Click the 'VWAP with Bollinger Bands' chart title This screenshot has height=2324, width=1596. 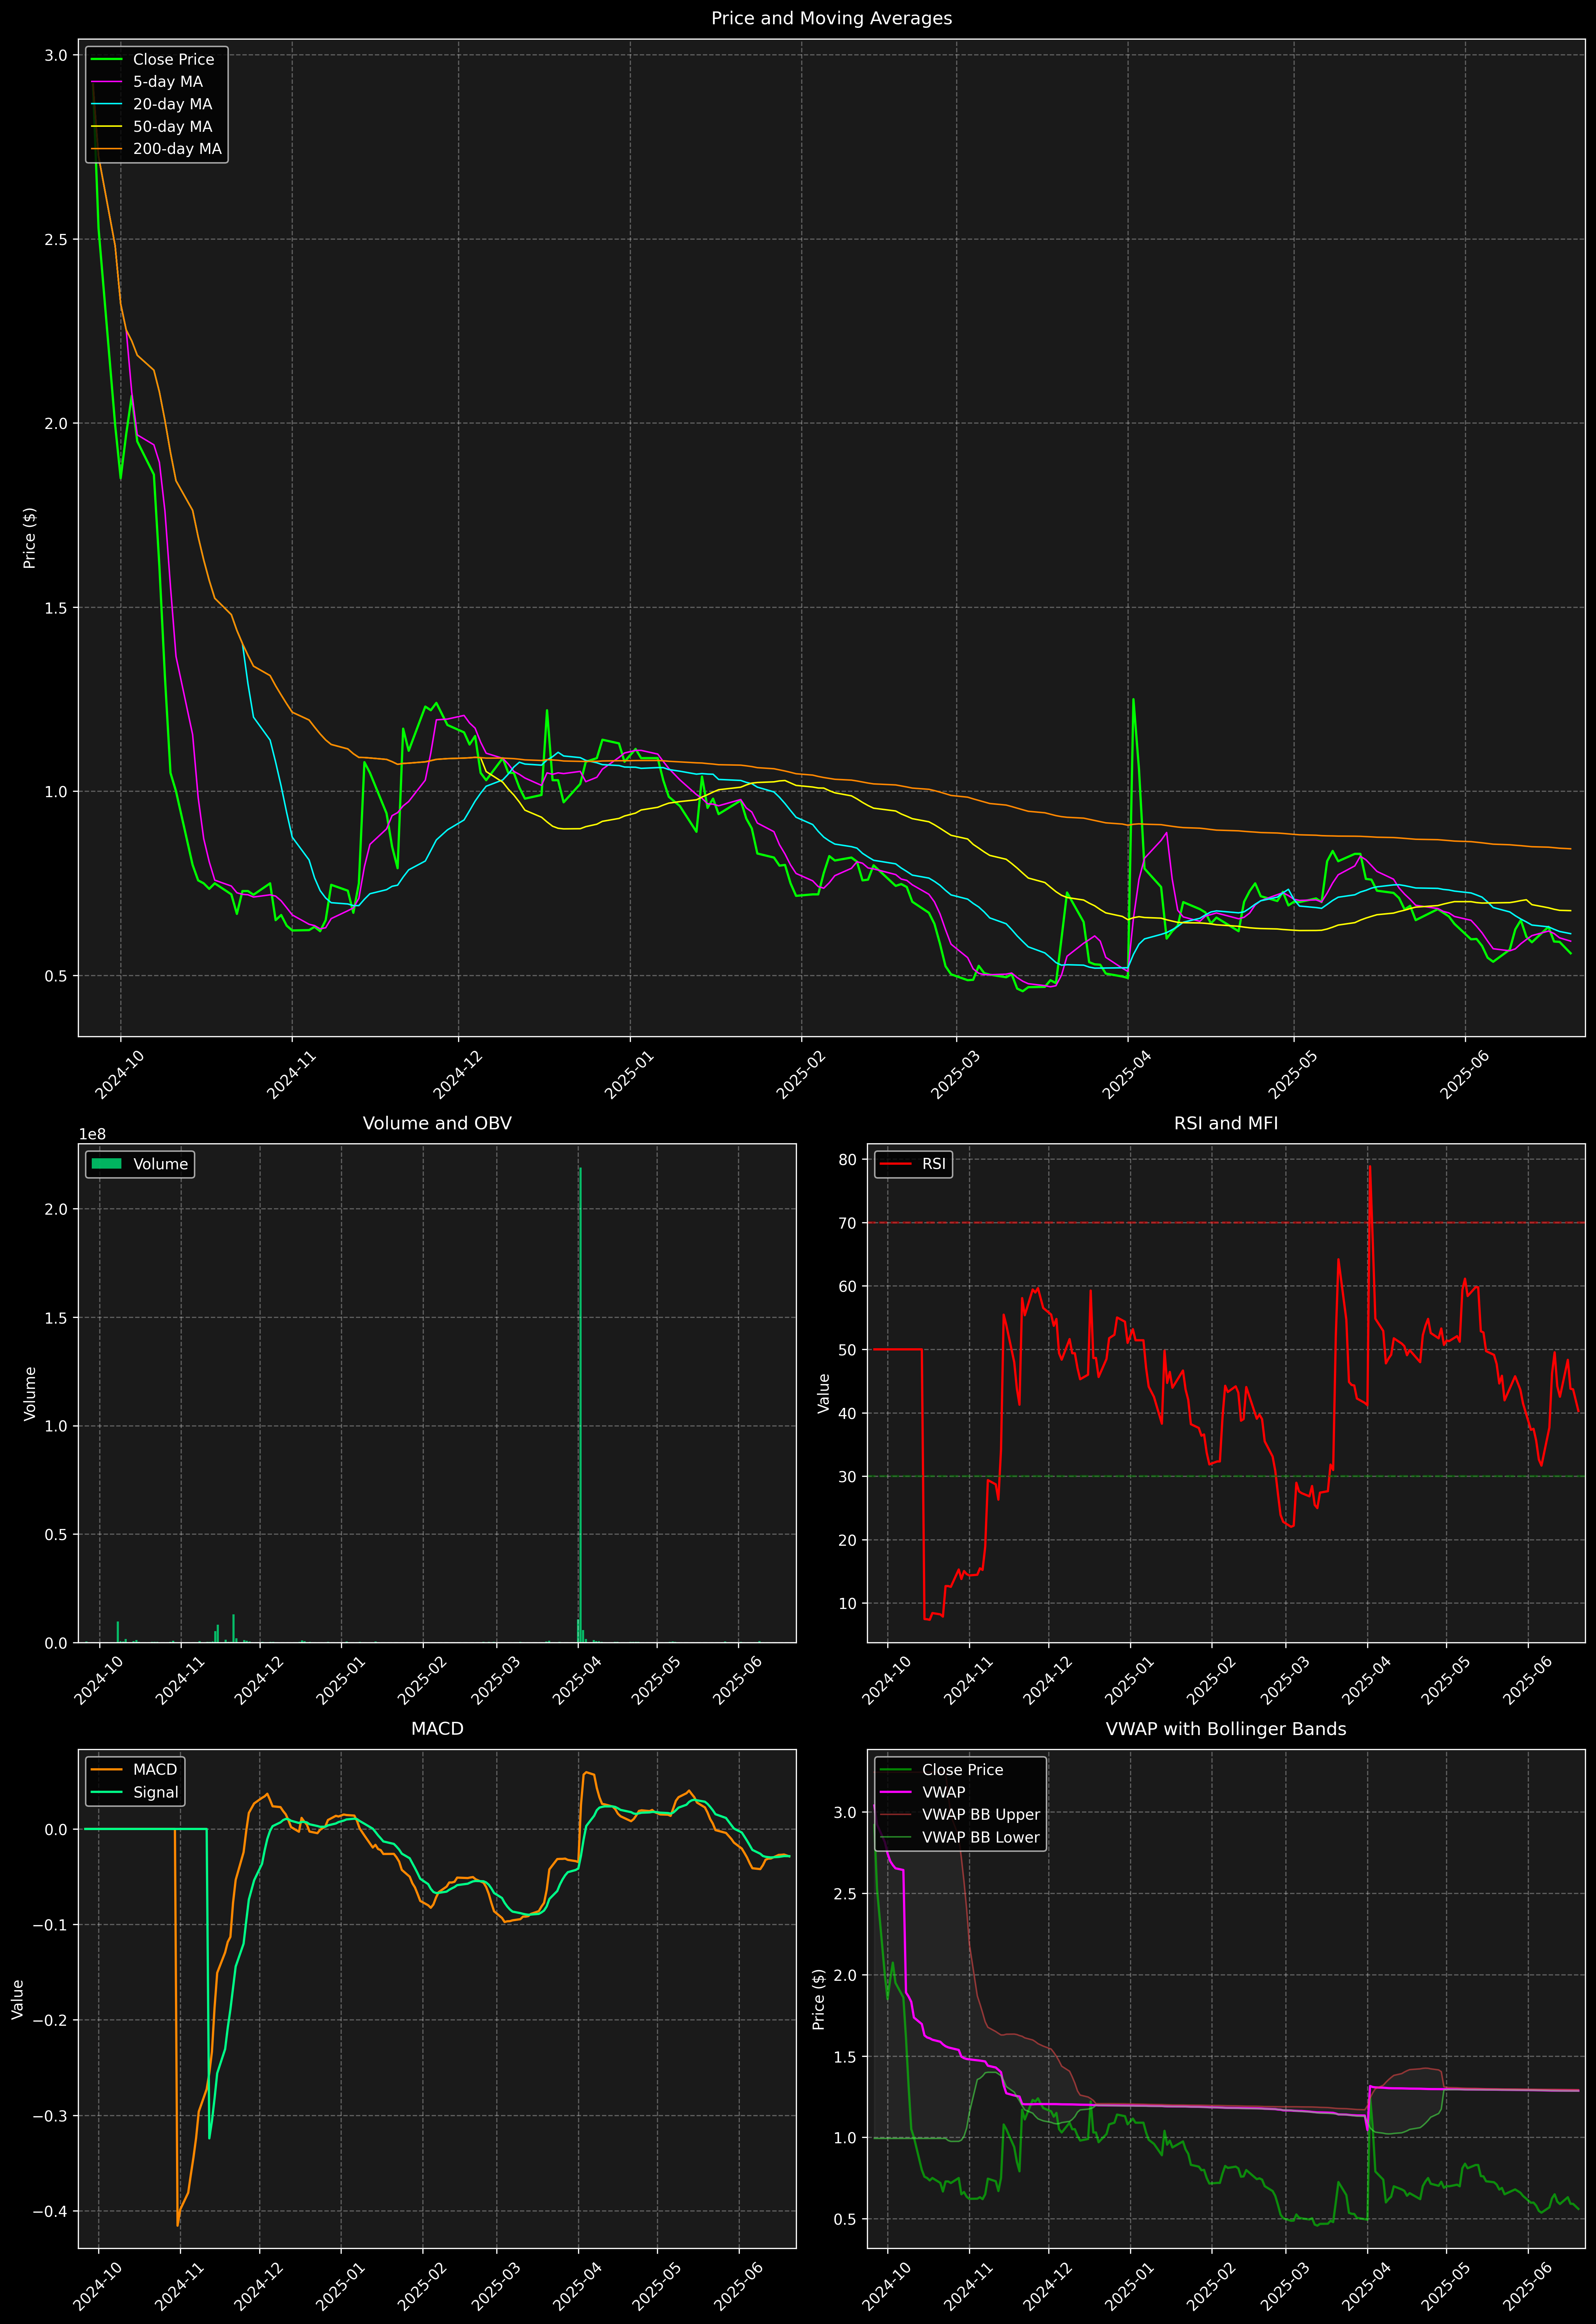point(1226,1729)
